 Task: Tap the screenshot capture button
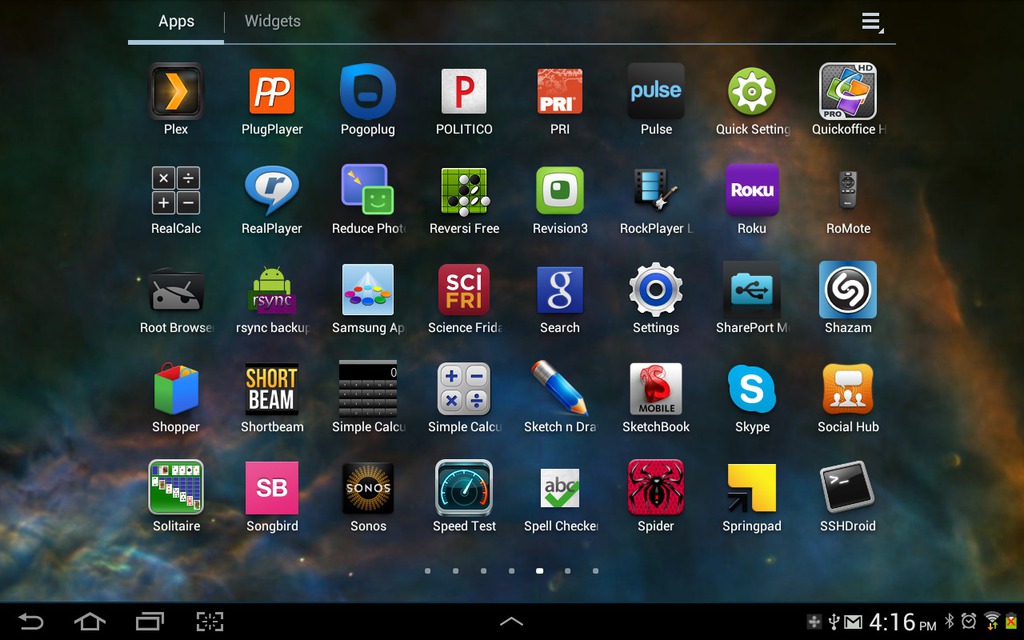[210, 621]
